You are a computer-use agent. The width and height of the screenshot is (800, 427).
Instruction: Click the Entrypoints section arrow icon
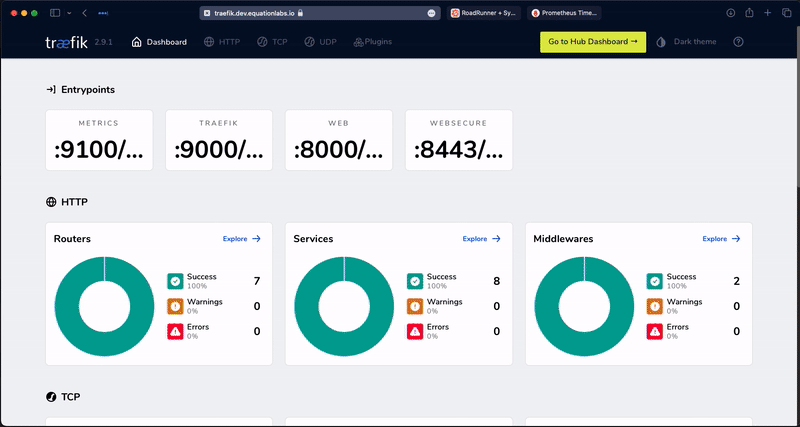(51, 90)
